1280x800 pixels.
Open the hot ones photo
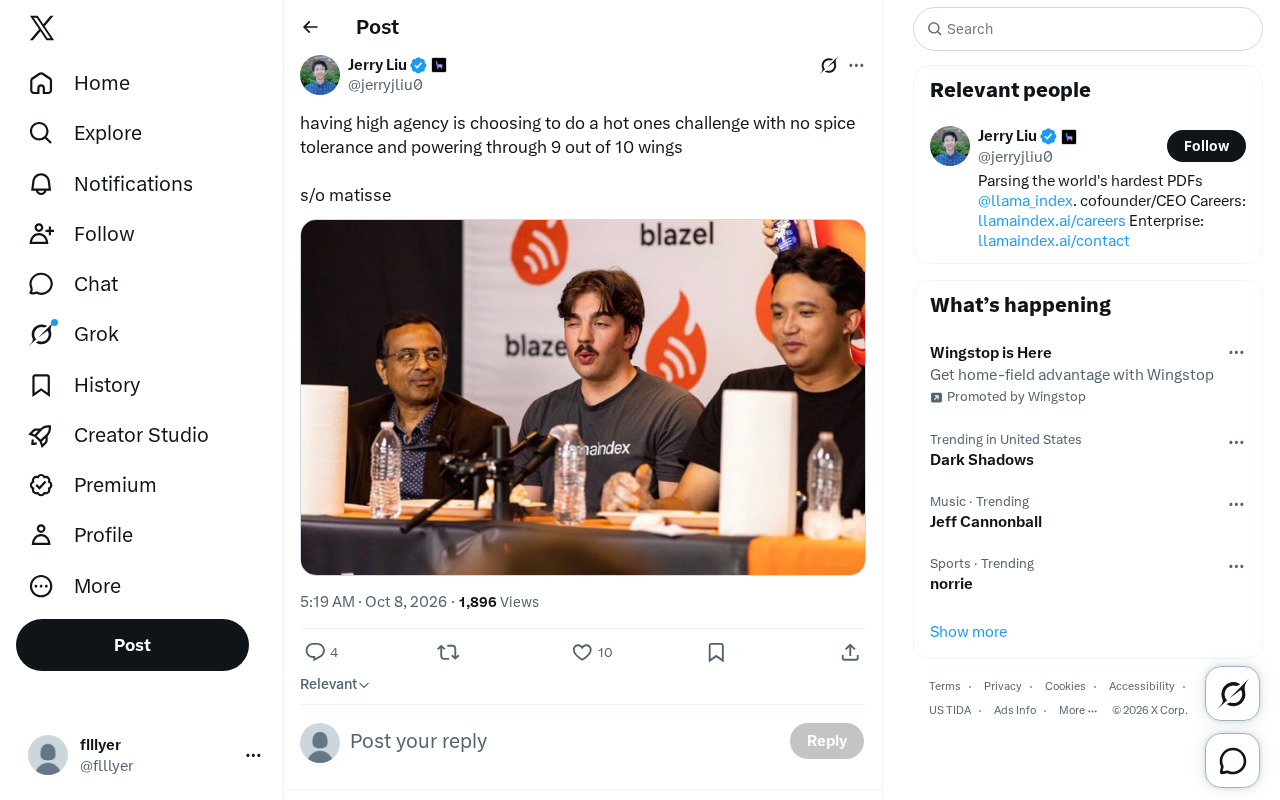(x=583, y=397)
